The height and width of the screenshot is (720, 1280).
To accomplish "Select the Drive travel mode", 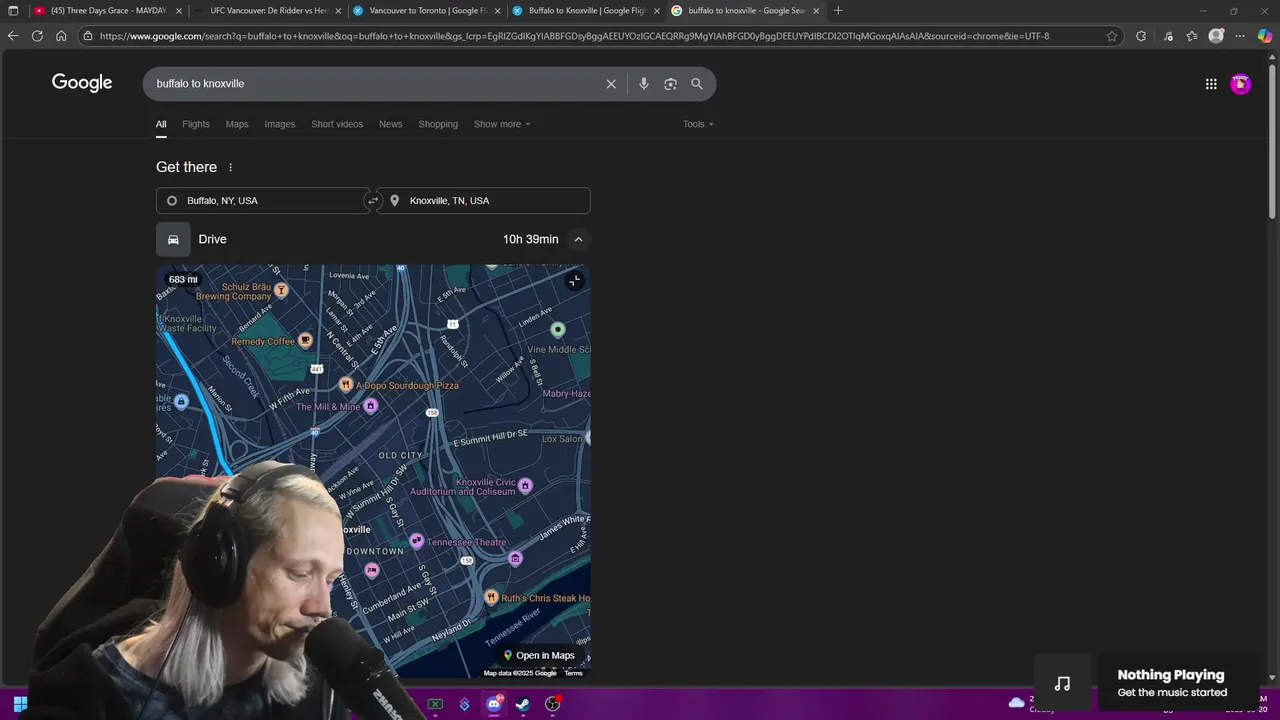I will [173, 239].
